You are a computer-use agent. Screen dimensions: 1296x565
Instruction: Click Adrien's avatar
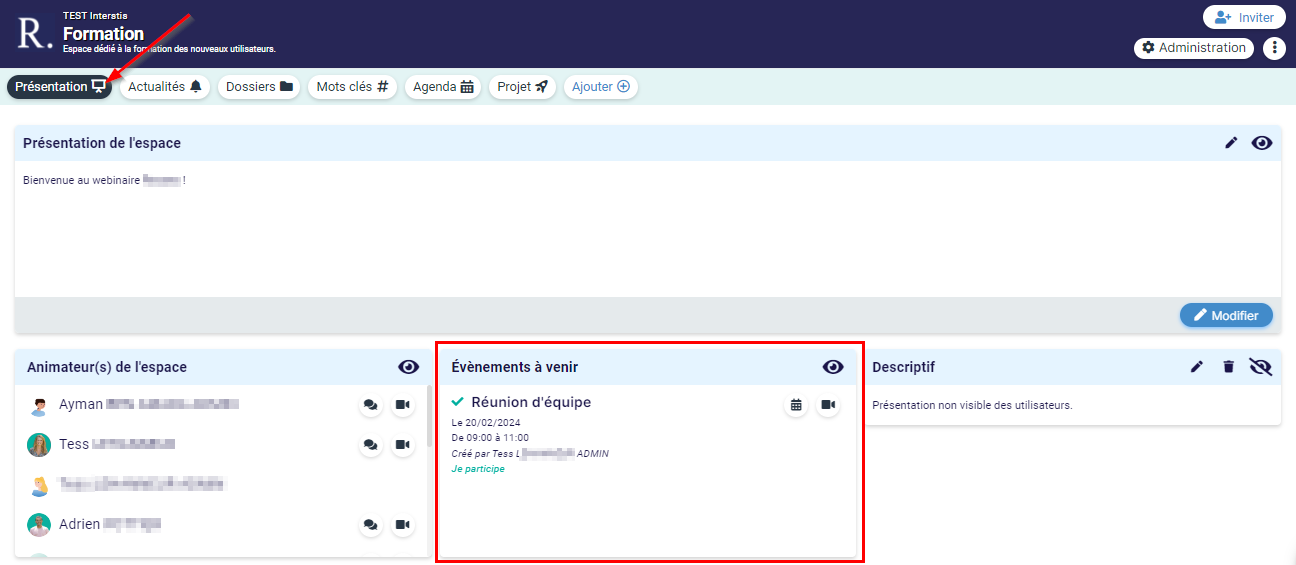point(39,524)
